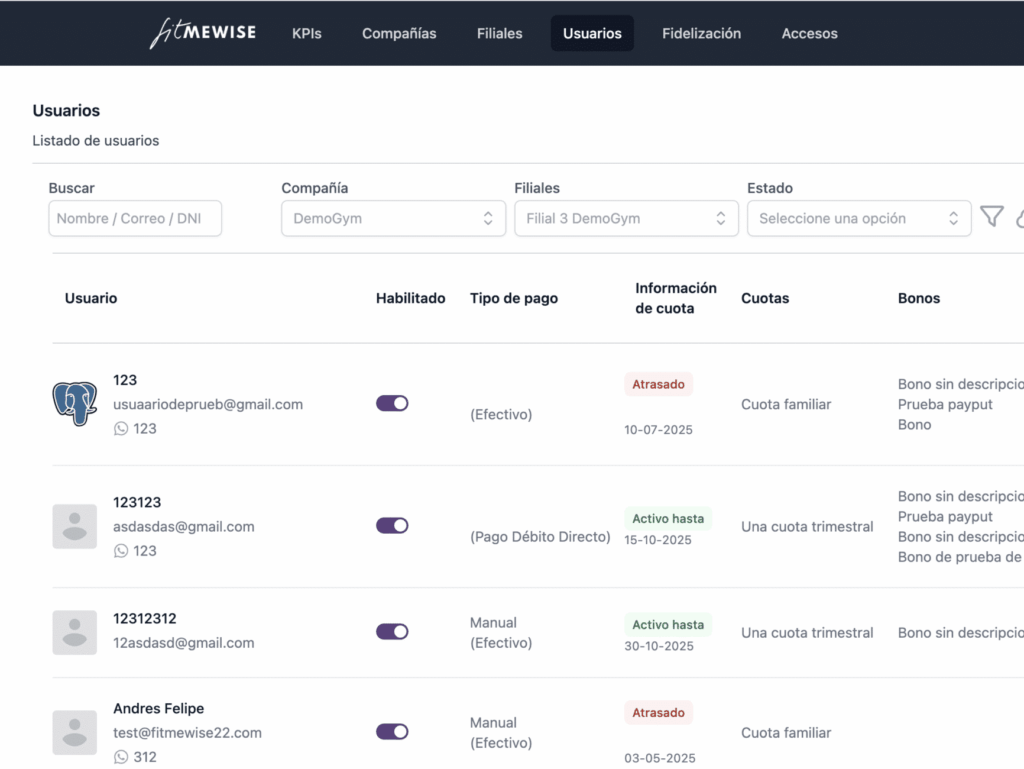Click placeholder avatar of user 12312312

tap(74, 632)
